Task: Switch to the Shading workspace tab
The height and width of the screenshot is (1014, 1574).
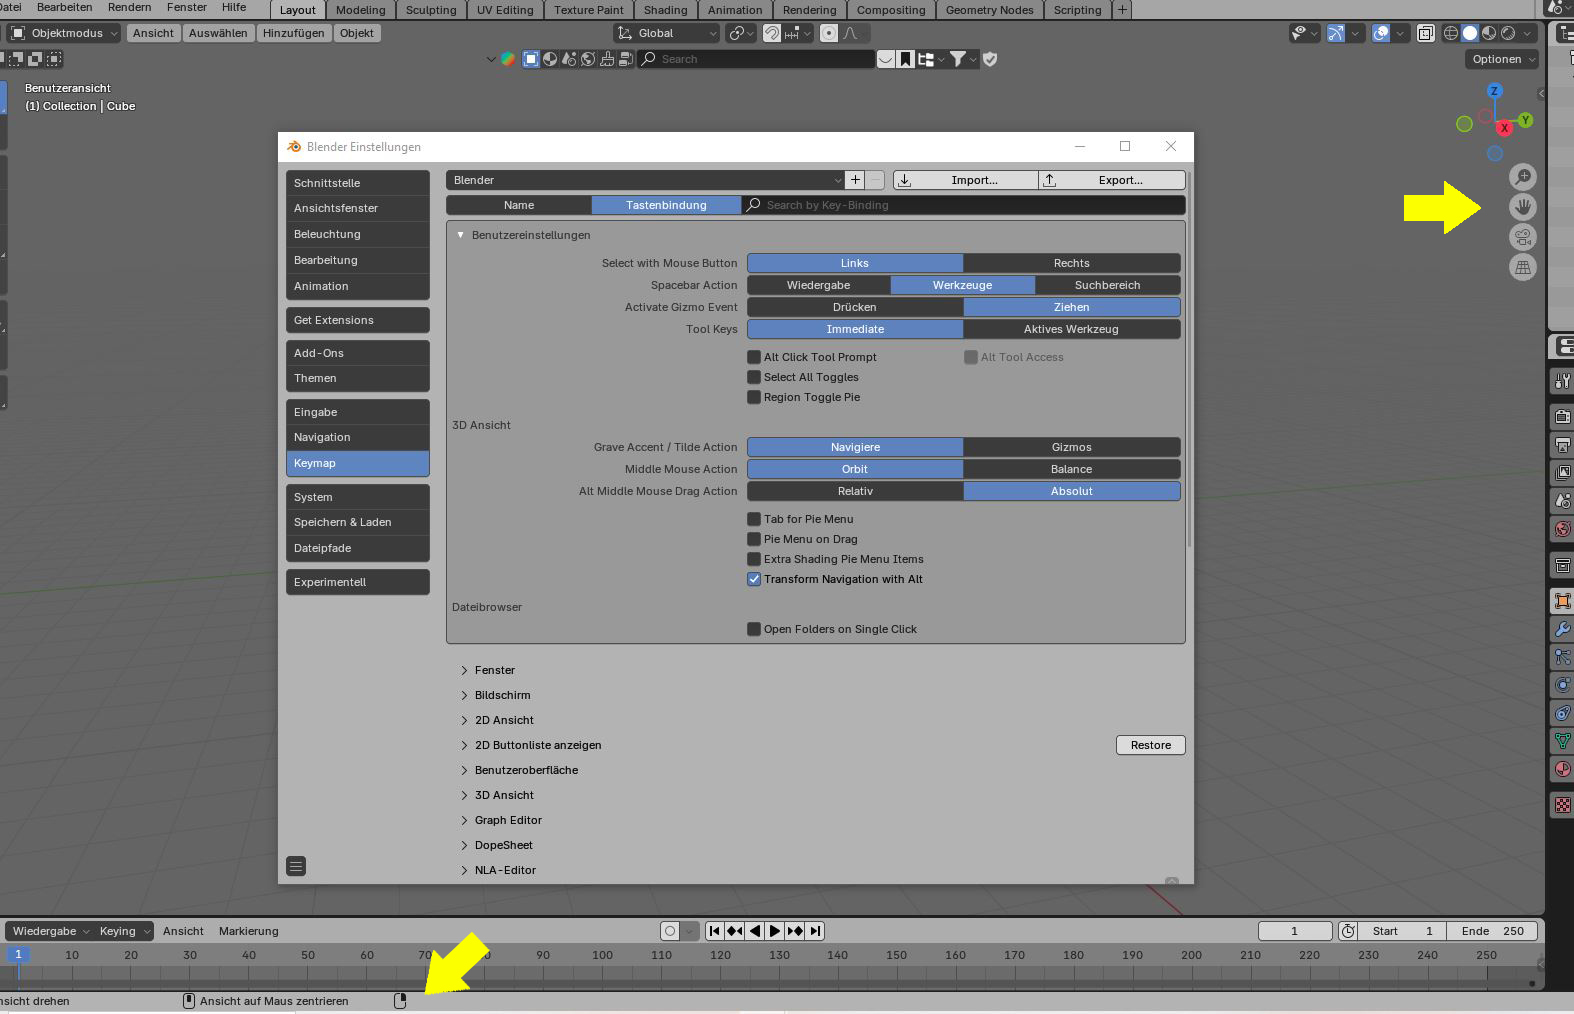Action: pyautogui.click(x=665, y=10)
